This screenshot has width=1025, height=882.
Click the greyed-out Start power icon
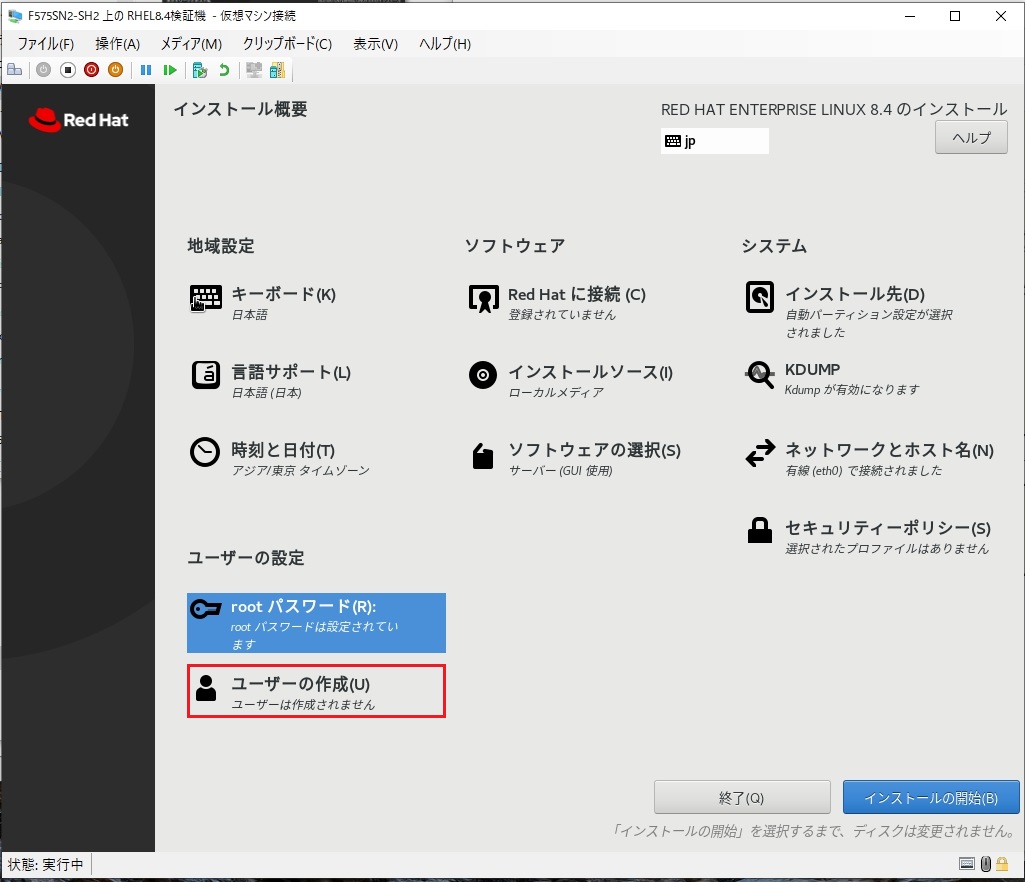pos(43,70)
